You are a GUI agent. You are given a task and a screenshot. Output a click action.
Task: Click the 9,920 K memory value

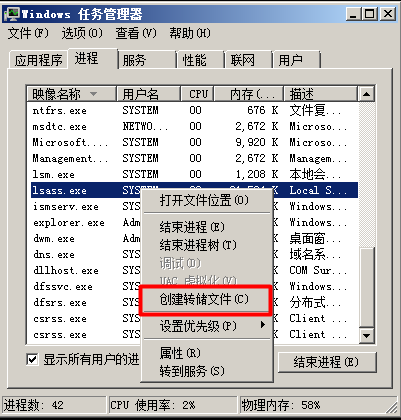[257, 142]
